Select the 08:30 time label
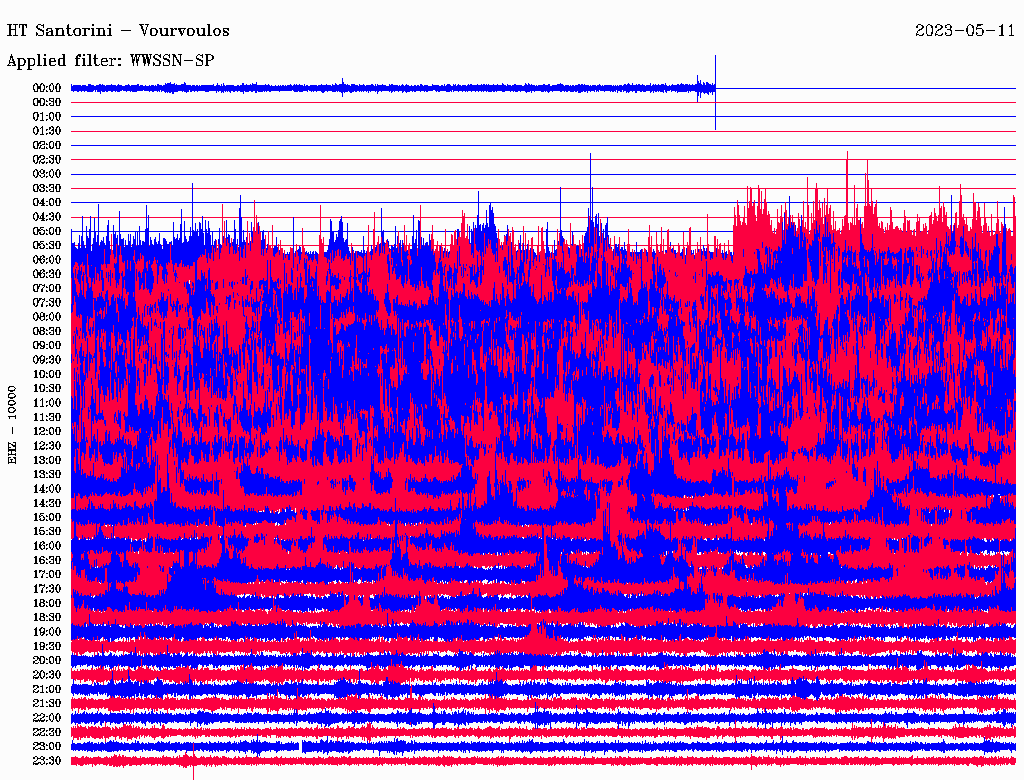 47,331
